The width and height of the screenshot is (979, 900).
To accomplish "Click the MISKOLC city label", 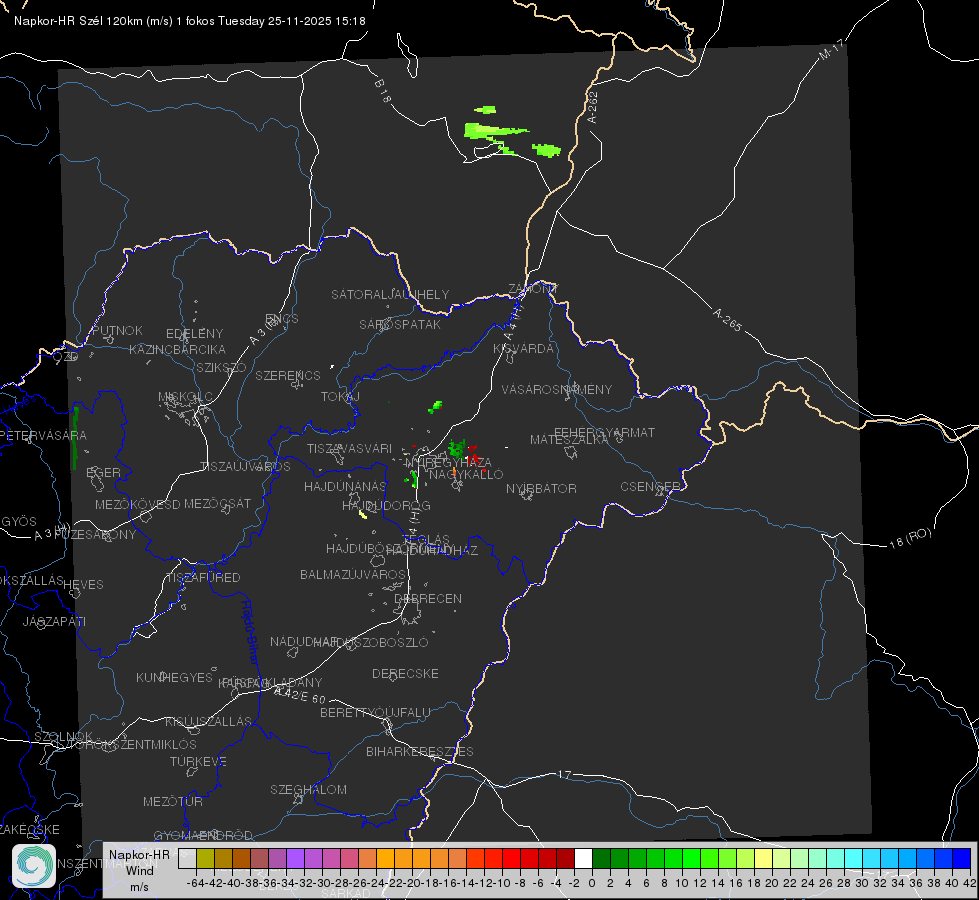I will pos(185,397).
